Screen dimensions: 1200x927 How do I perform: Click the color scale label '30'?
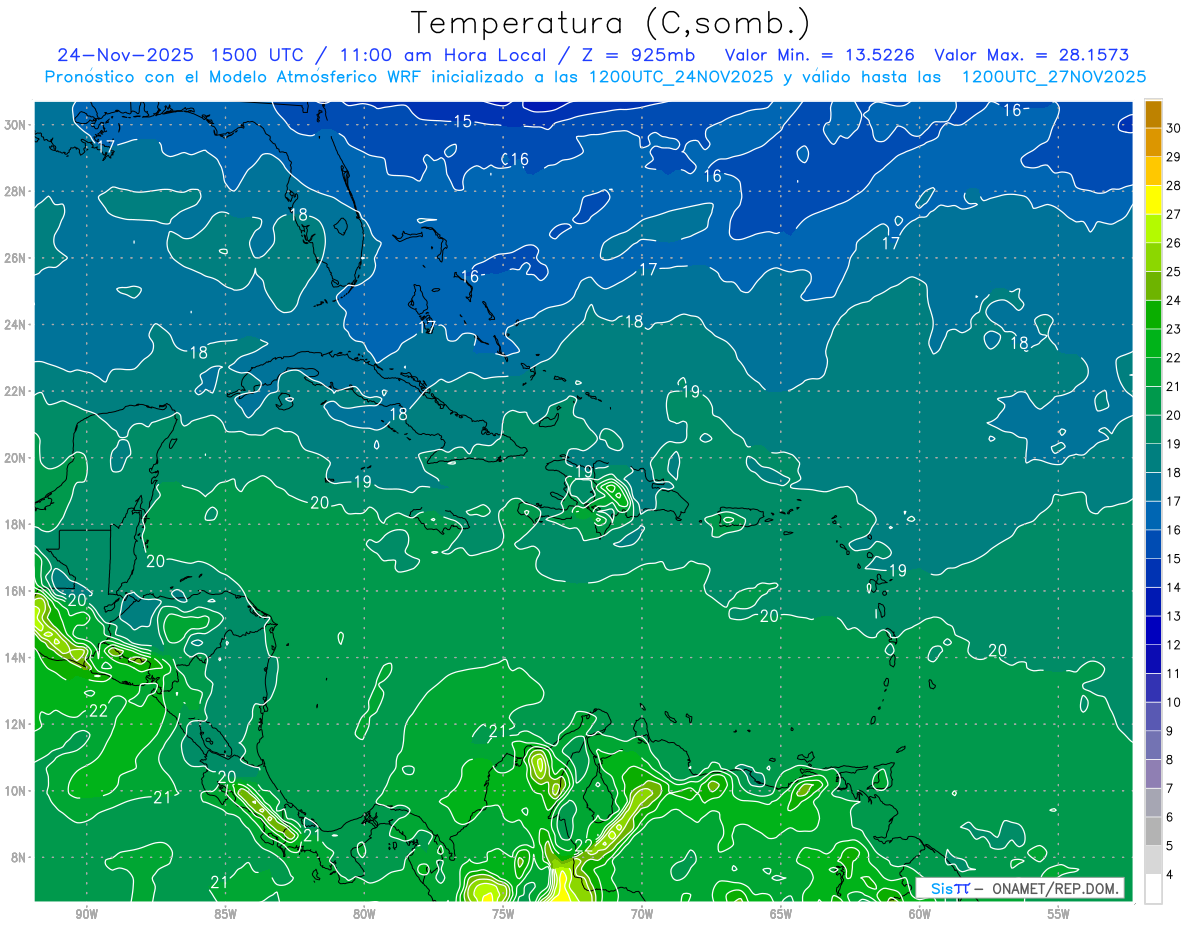1174,129
